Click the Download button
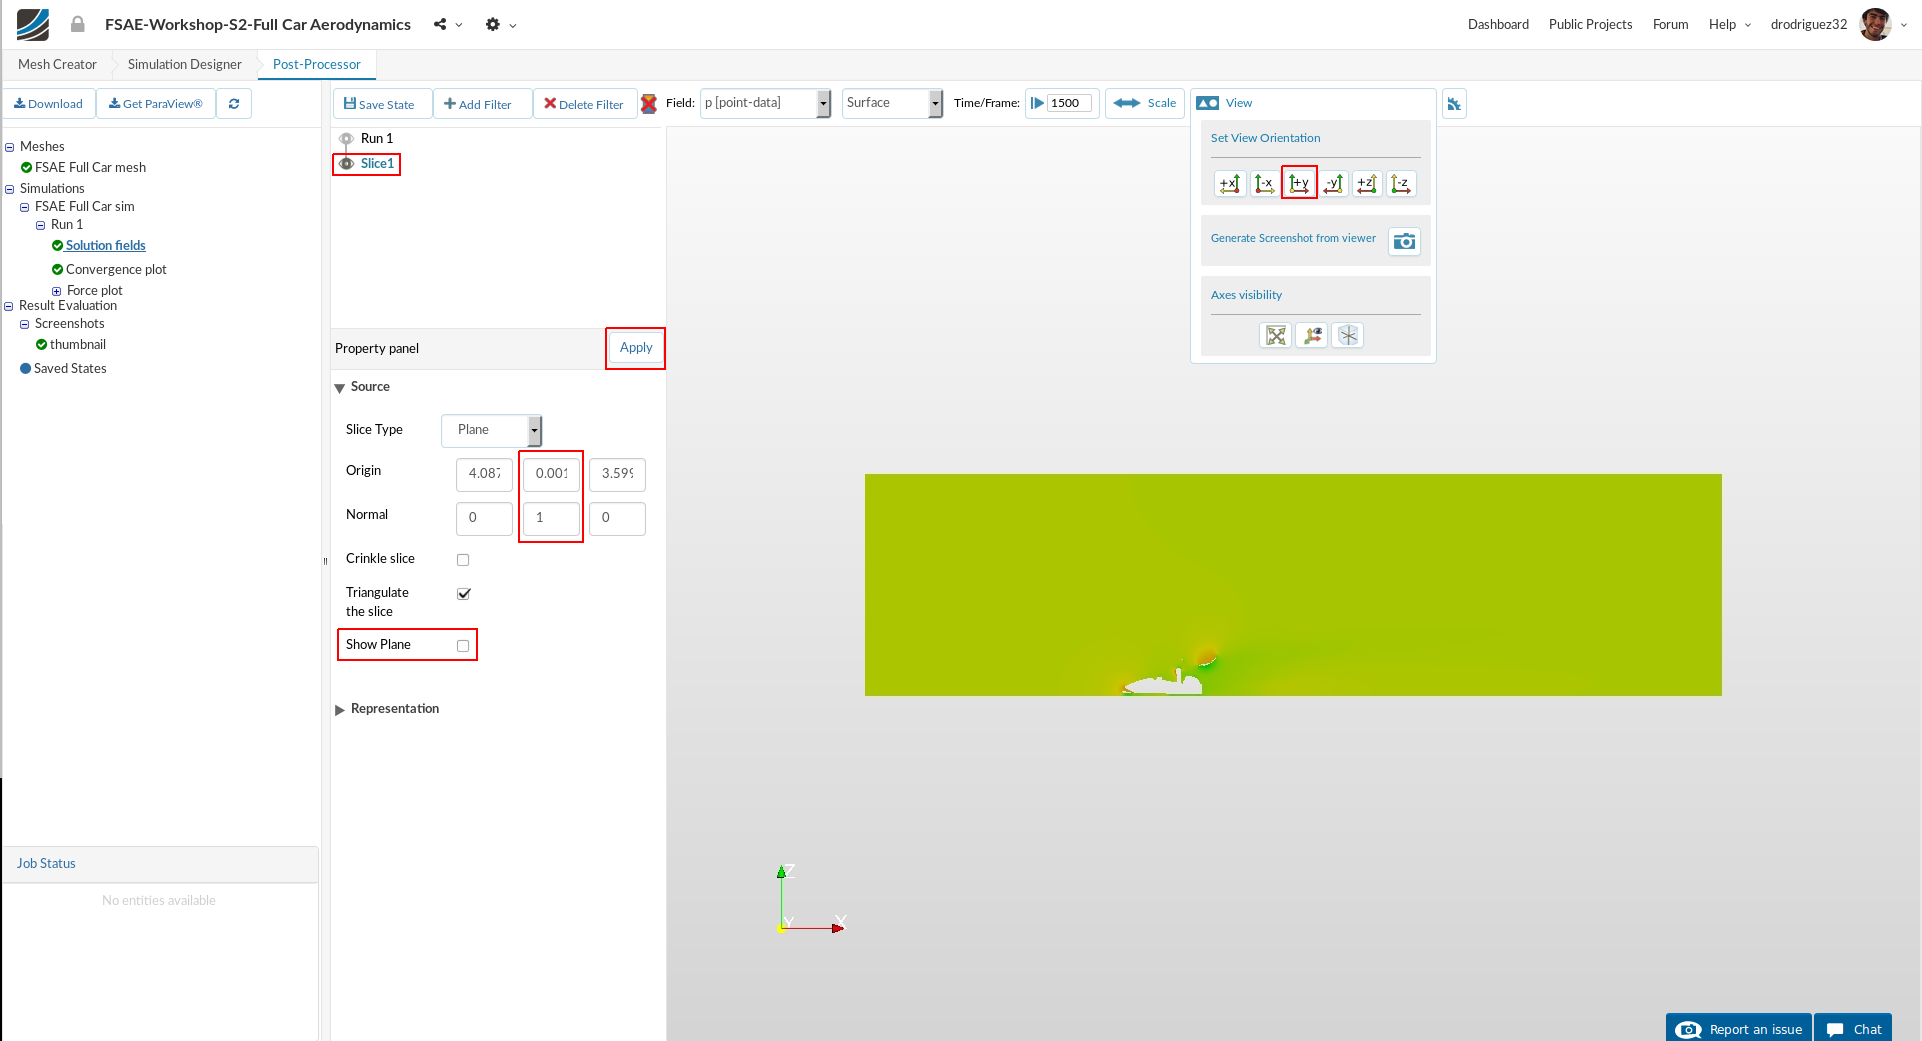This screenshot has width=1922, height=1041. pyautogui.click(x=49, y=104)
